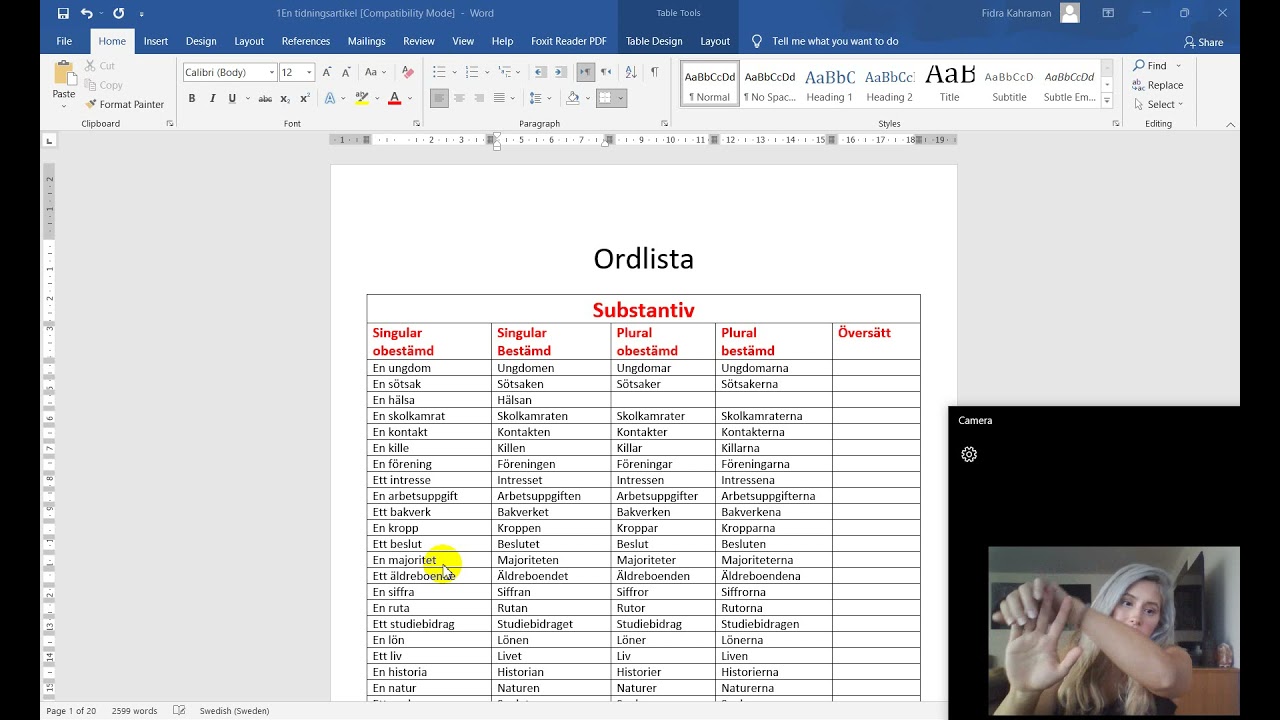
Task: Save the document from Quick Access Toolbar
Action: pyautogui.click(x=63, y=13)
